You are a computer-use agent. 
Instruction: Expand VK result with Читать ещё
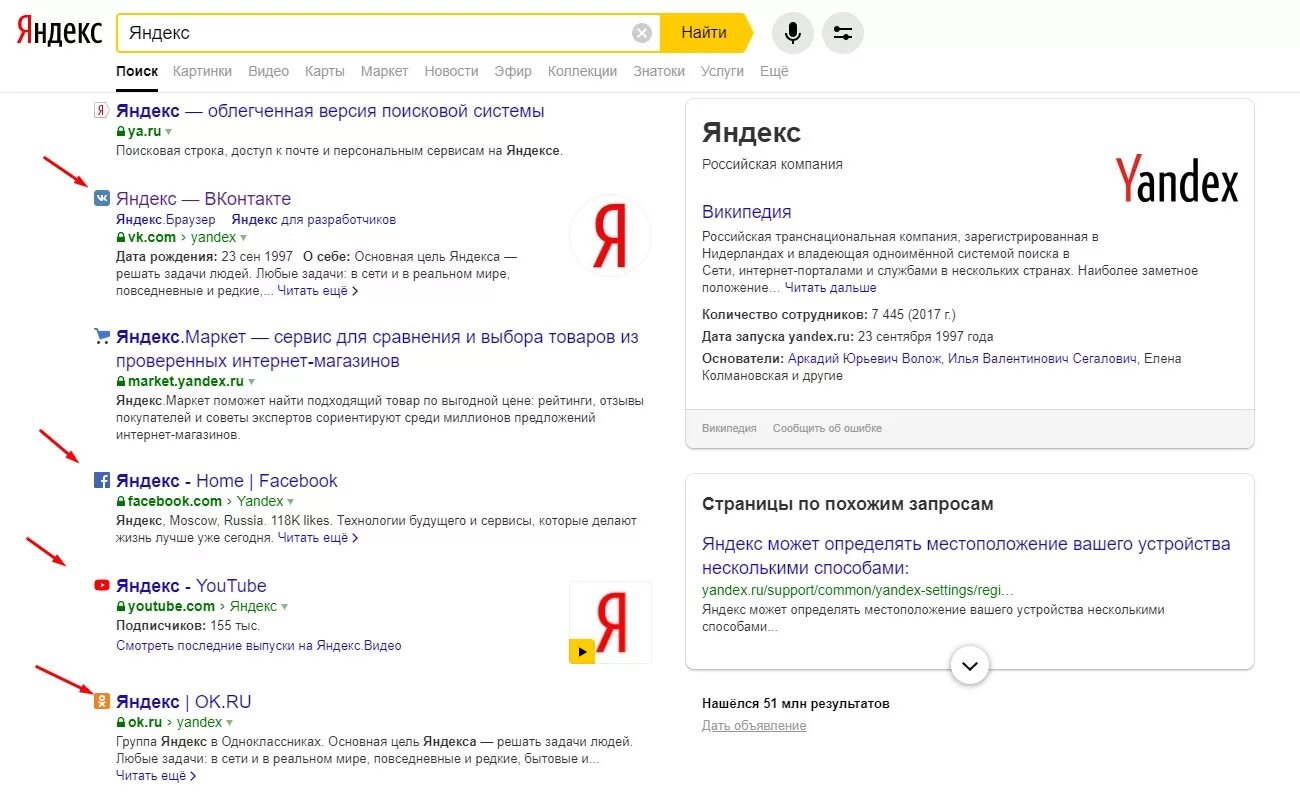click(x=317, y=291)
